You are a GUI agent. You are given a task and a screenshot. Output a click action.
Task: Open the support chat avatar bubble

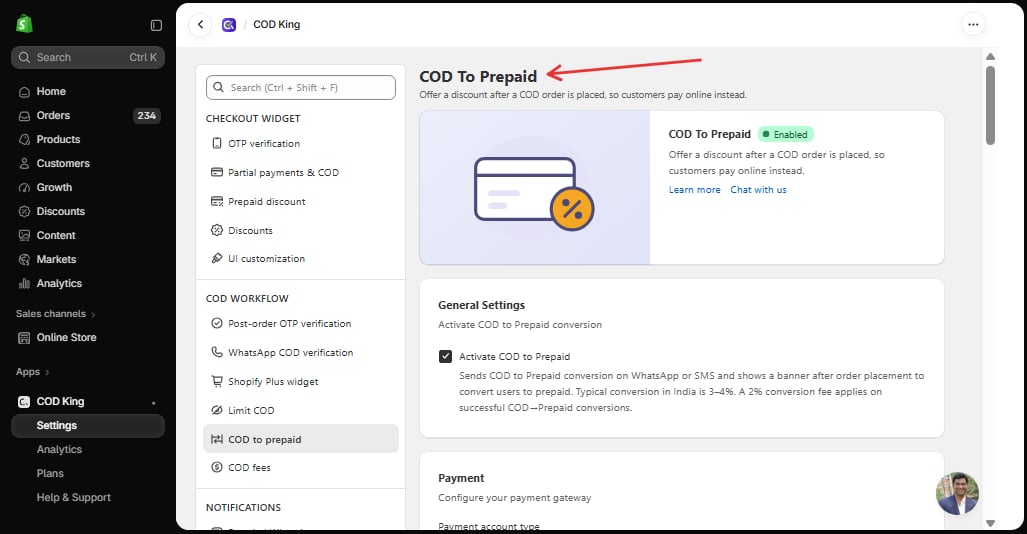click(x=957, y=493)
